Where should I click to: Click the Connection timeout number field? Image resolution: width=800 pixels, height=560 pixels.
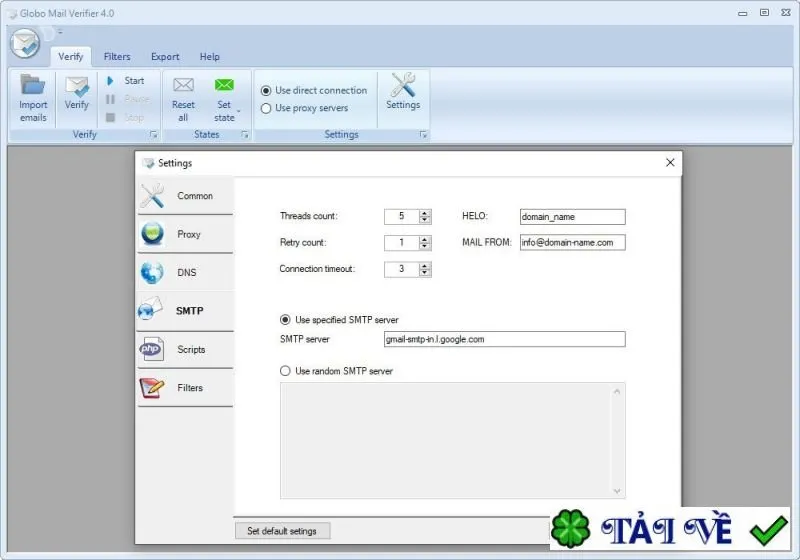tap(402, 269)
